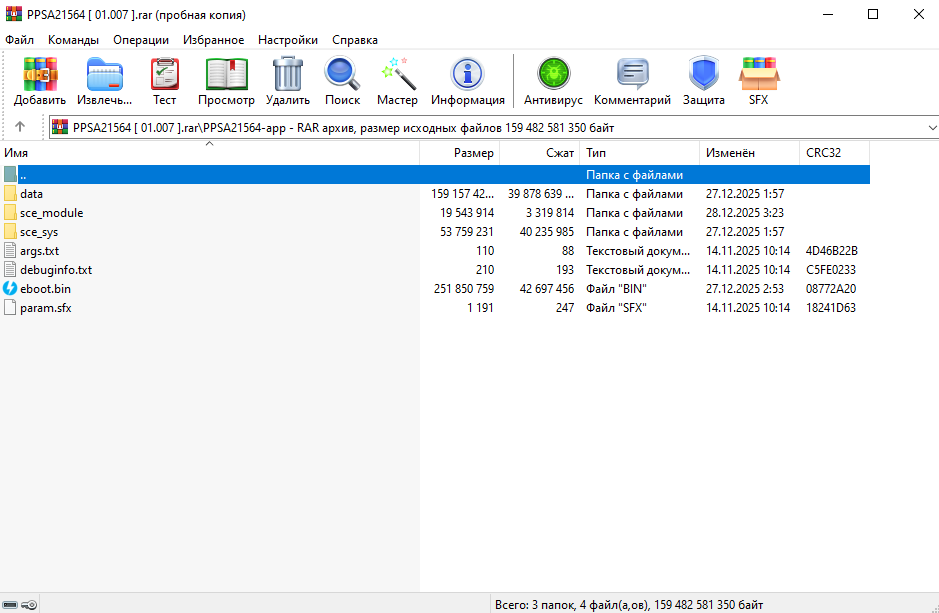Run the Антивирус scan tool
Viewport: 939px width, 613px height.
pyautogui.click(x=553, y=81)
